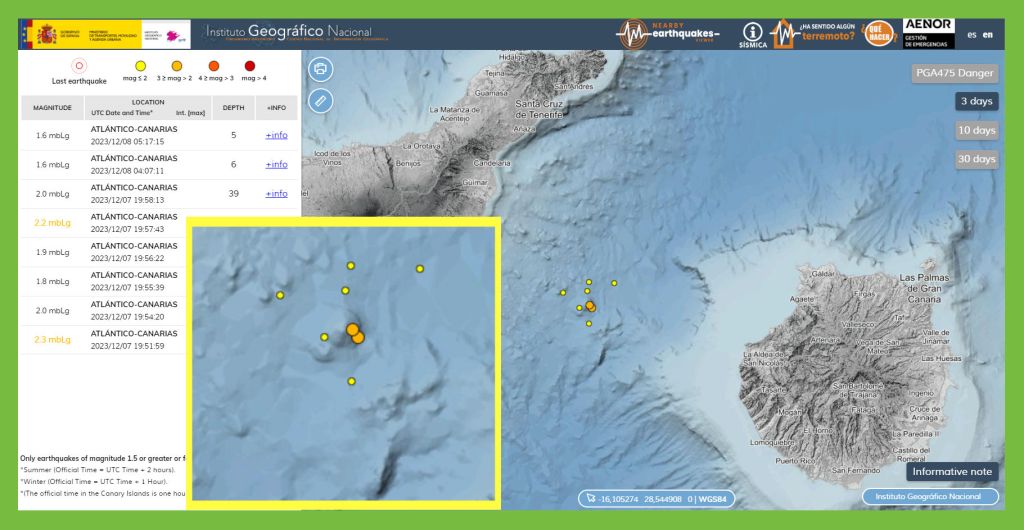Open the Informative note
This screenshot has height=530, width=1024.
(x=952, y=471)
